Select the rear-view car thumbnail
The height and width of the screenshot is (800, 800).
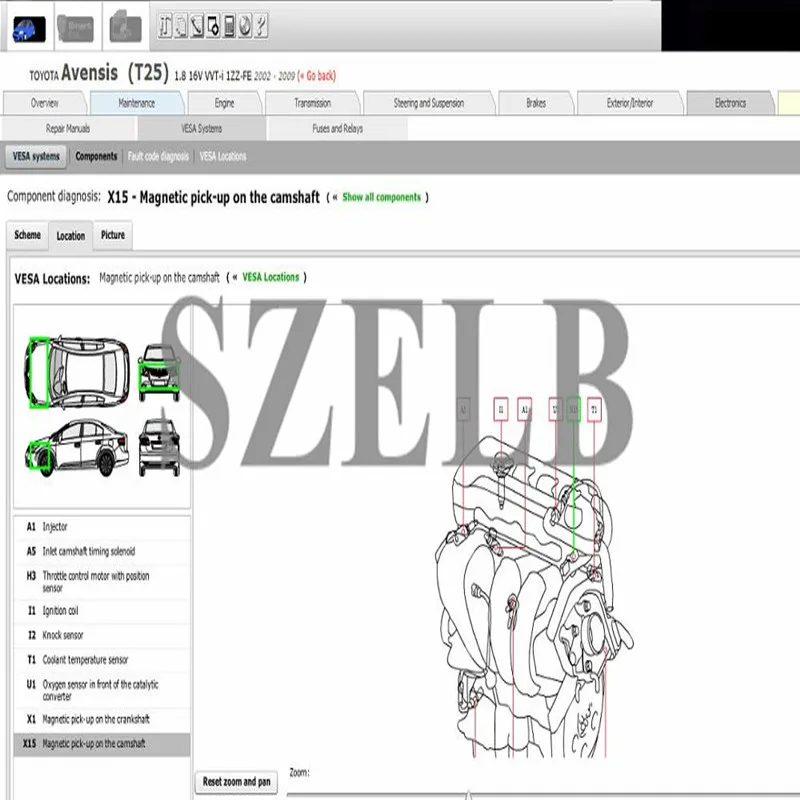point(159,447)
